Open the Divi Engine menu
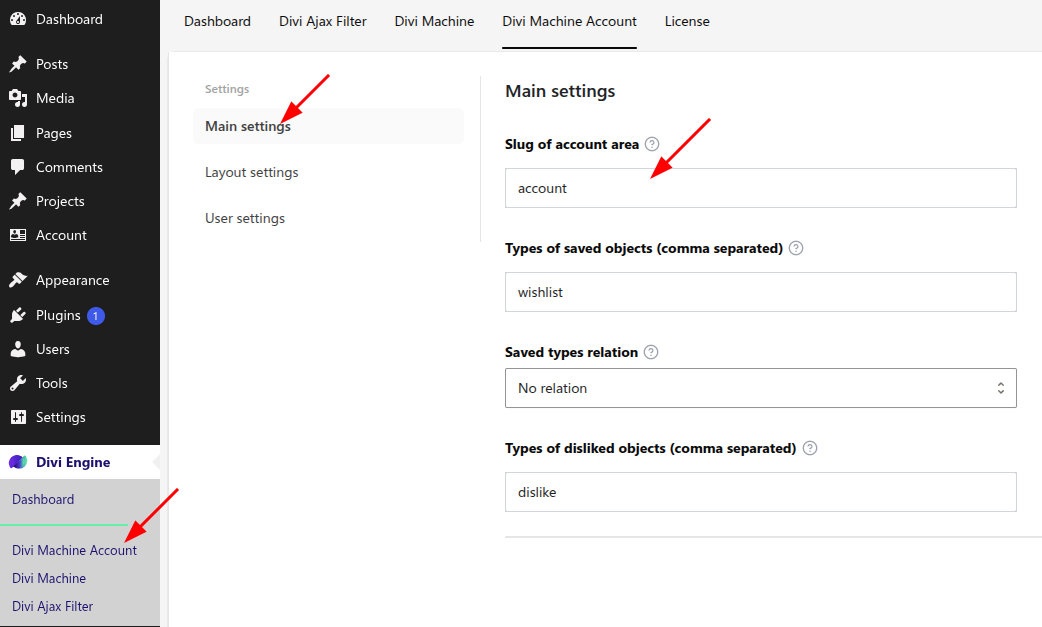1042x627 pixels. coord(73,462)
